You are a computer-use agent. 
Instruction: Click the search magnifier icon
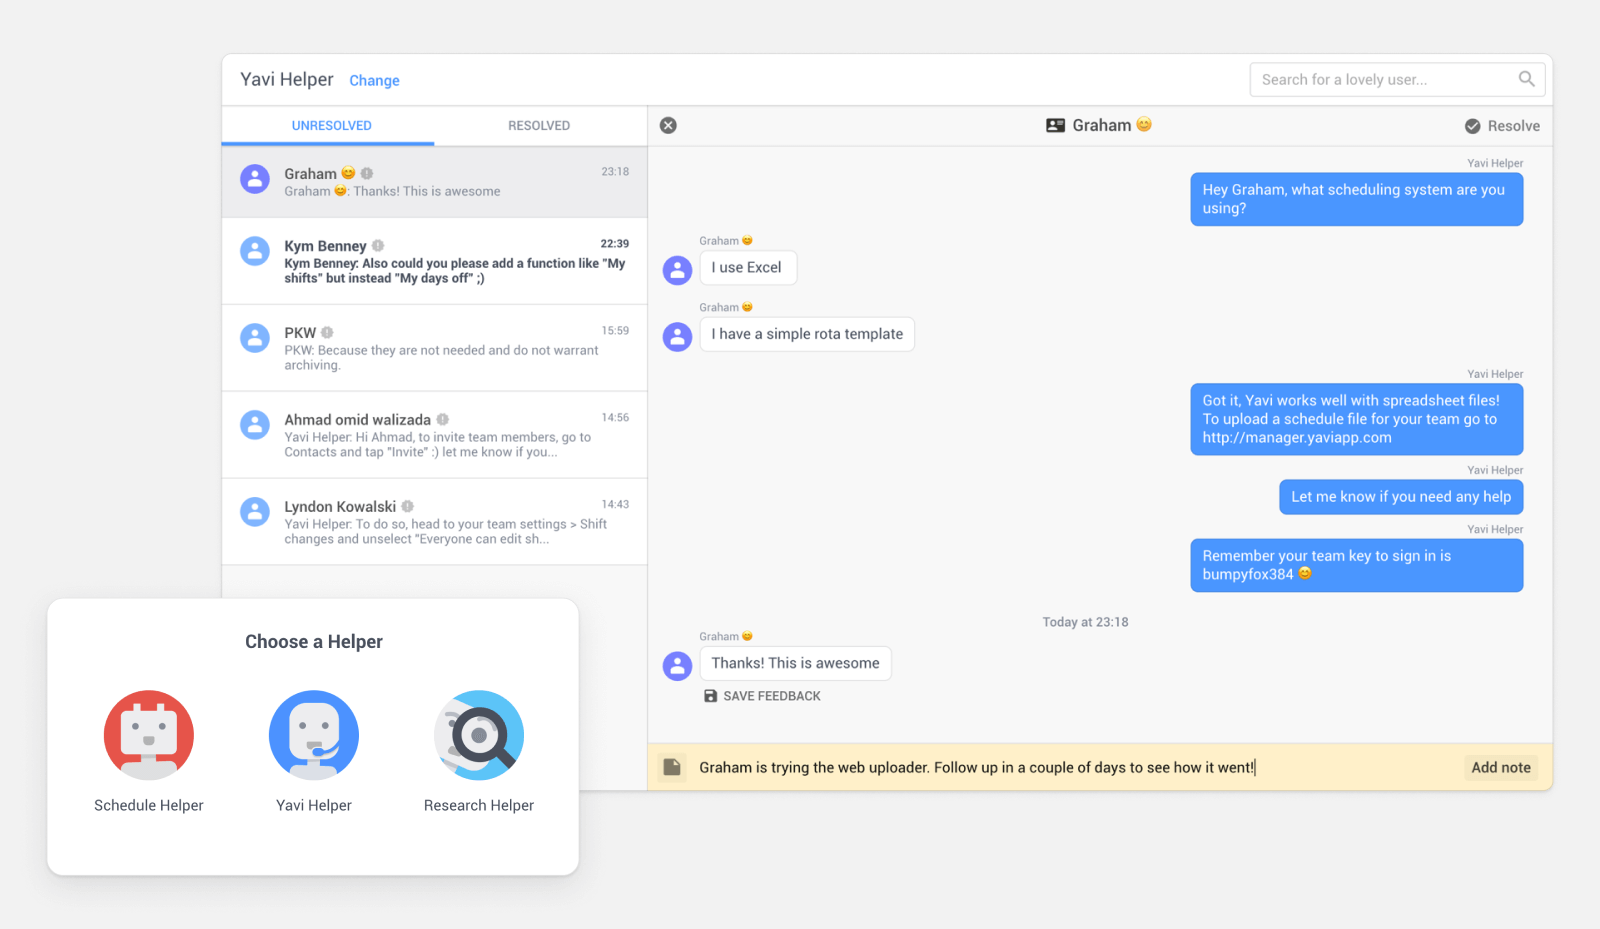click(1526, 79)
